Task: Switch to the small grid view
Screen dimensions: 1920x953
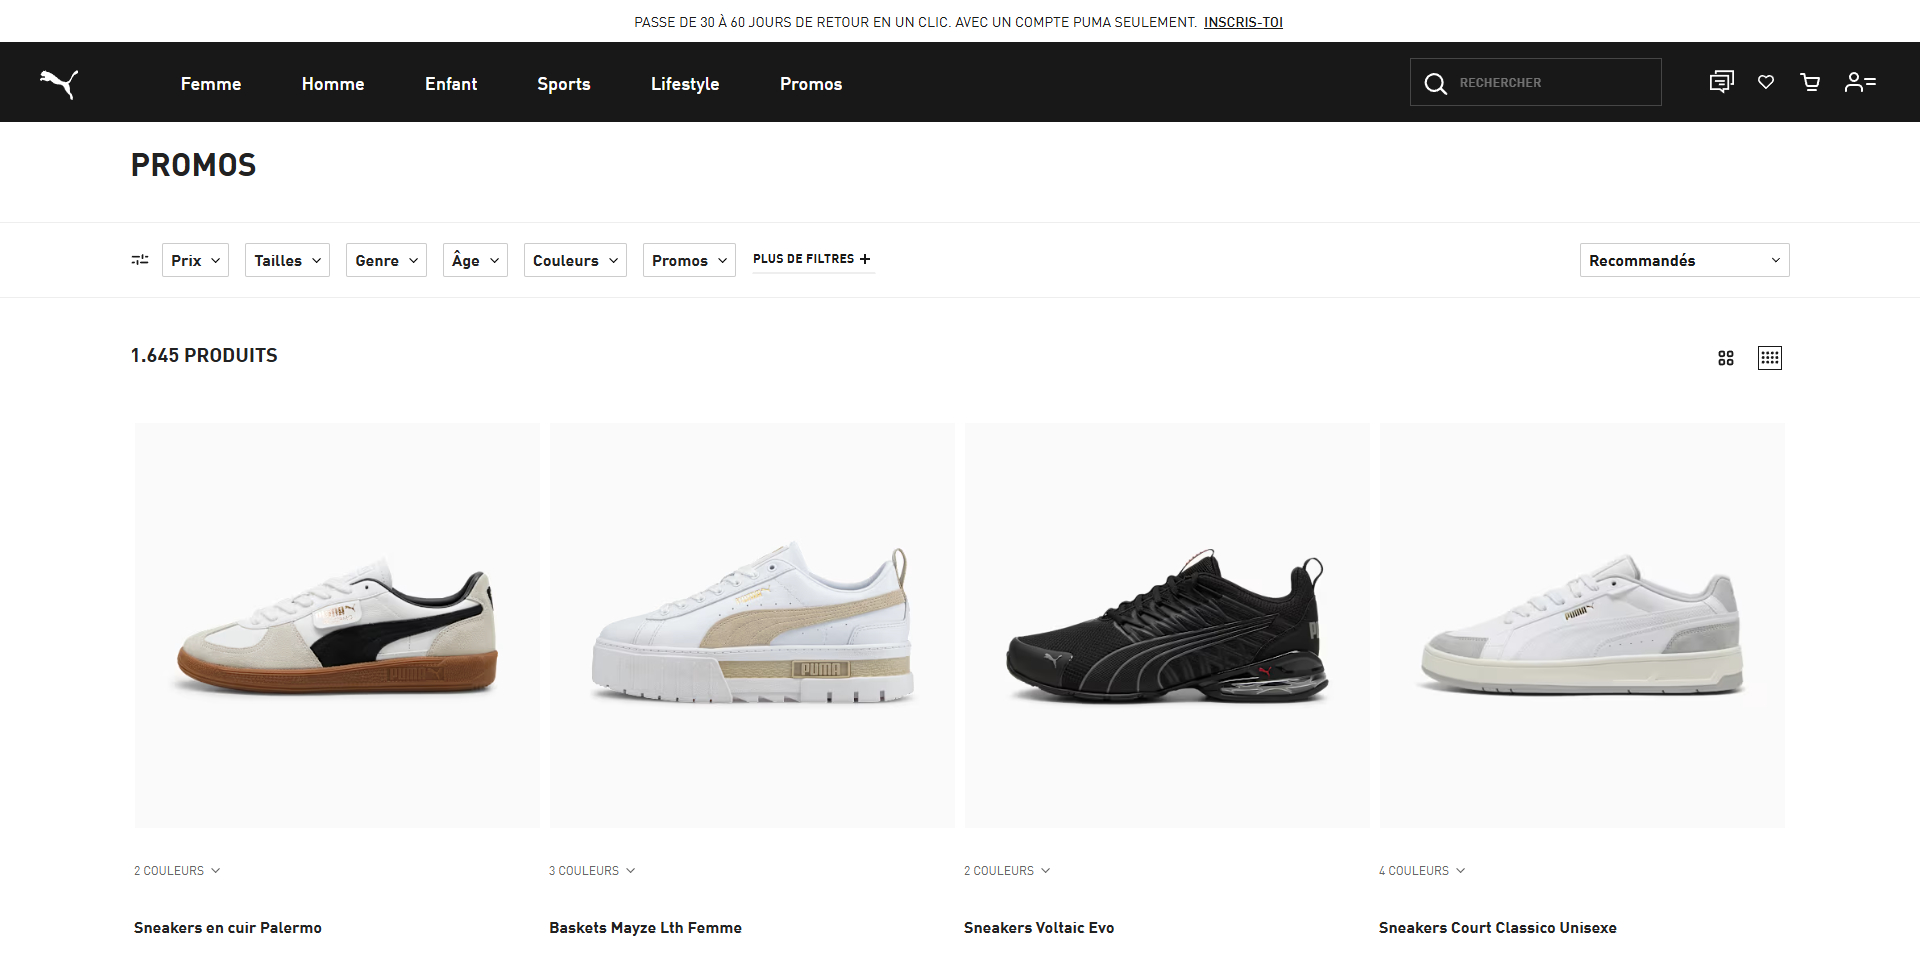Action: click(x=1770, y=358)
